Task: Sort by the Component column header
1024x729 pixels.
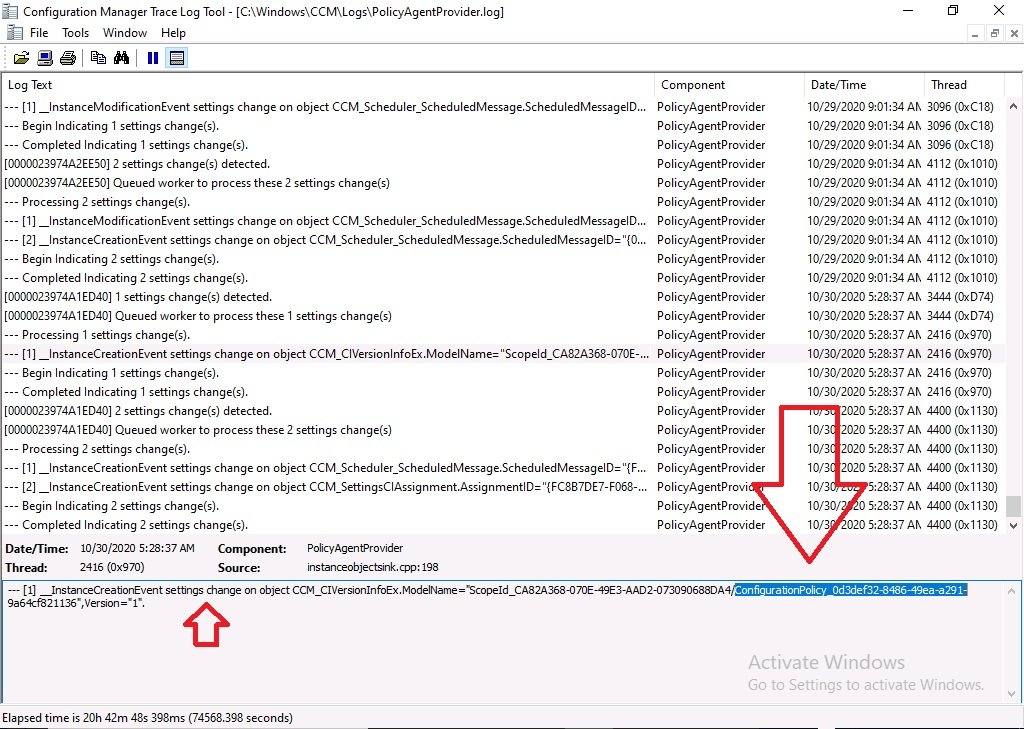Action: point(729,85)
